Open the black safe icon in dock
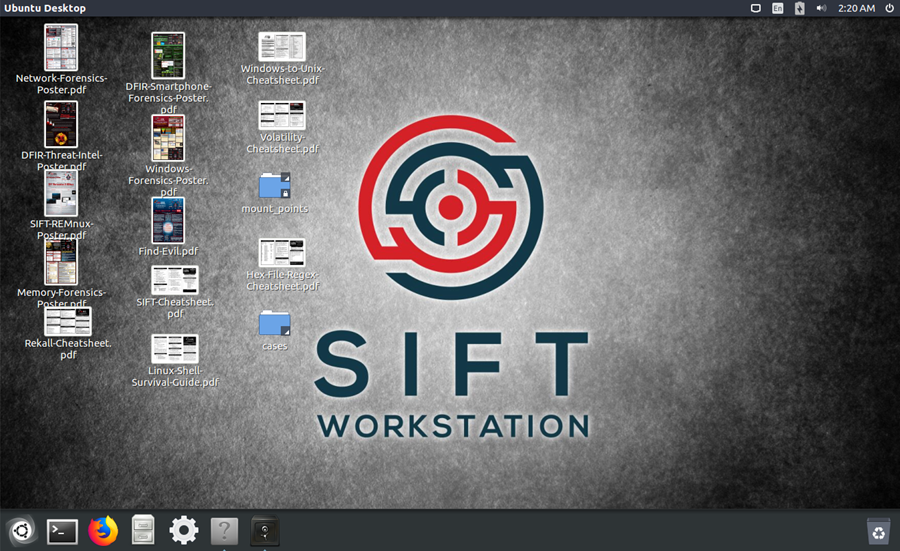The image size is (900, 551). (265, 531)
